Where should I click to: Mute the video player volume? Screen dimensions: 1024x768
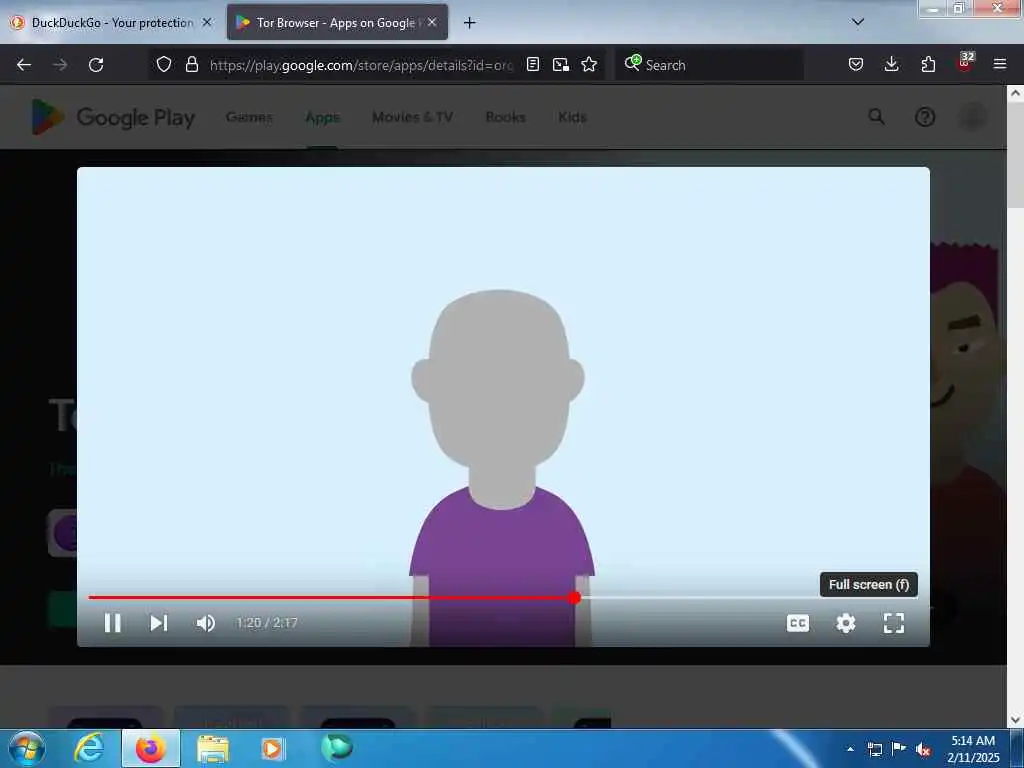(x=206, y=623)
